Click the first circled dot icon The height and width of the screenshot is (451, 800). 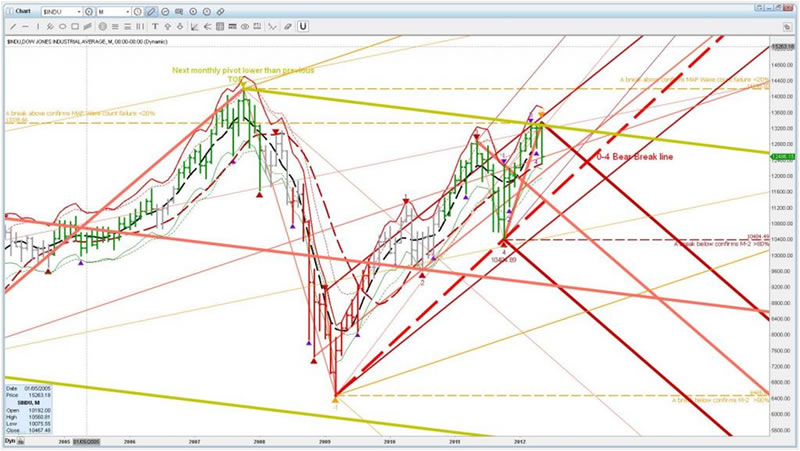coord(193,12)
